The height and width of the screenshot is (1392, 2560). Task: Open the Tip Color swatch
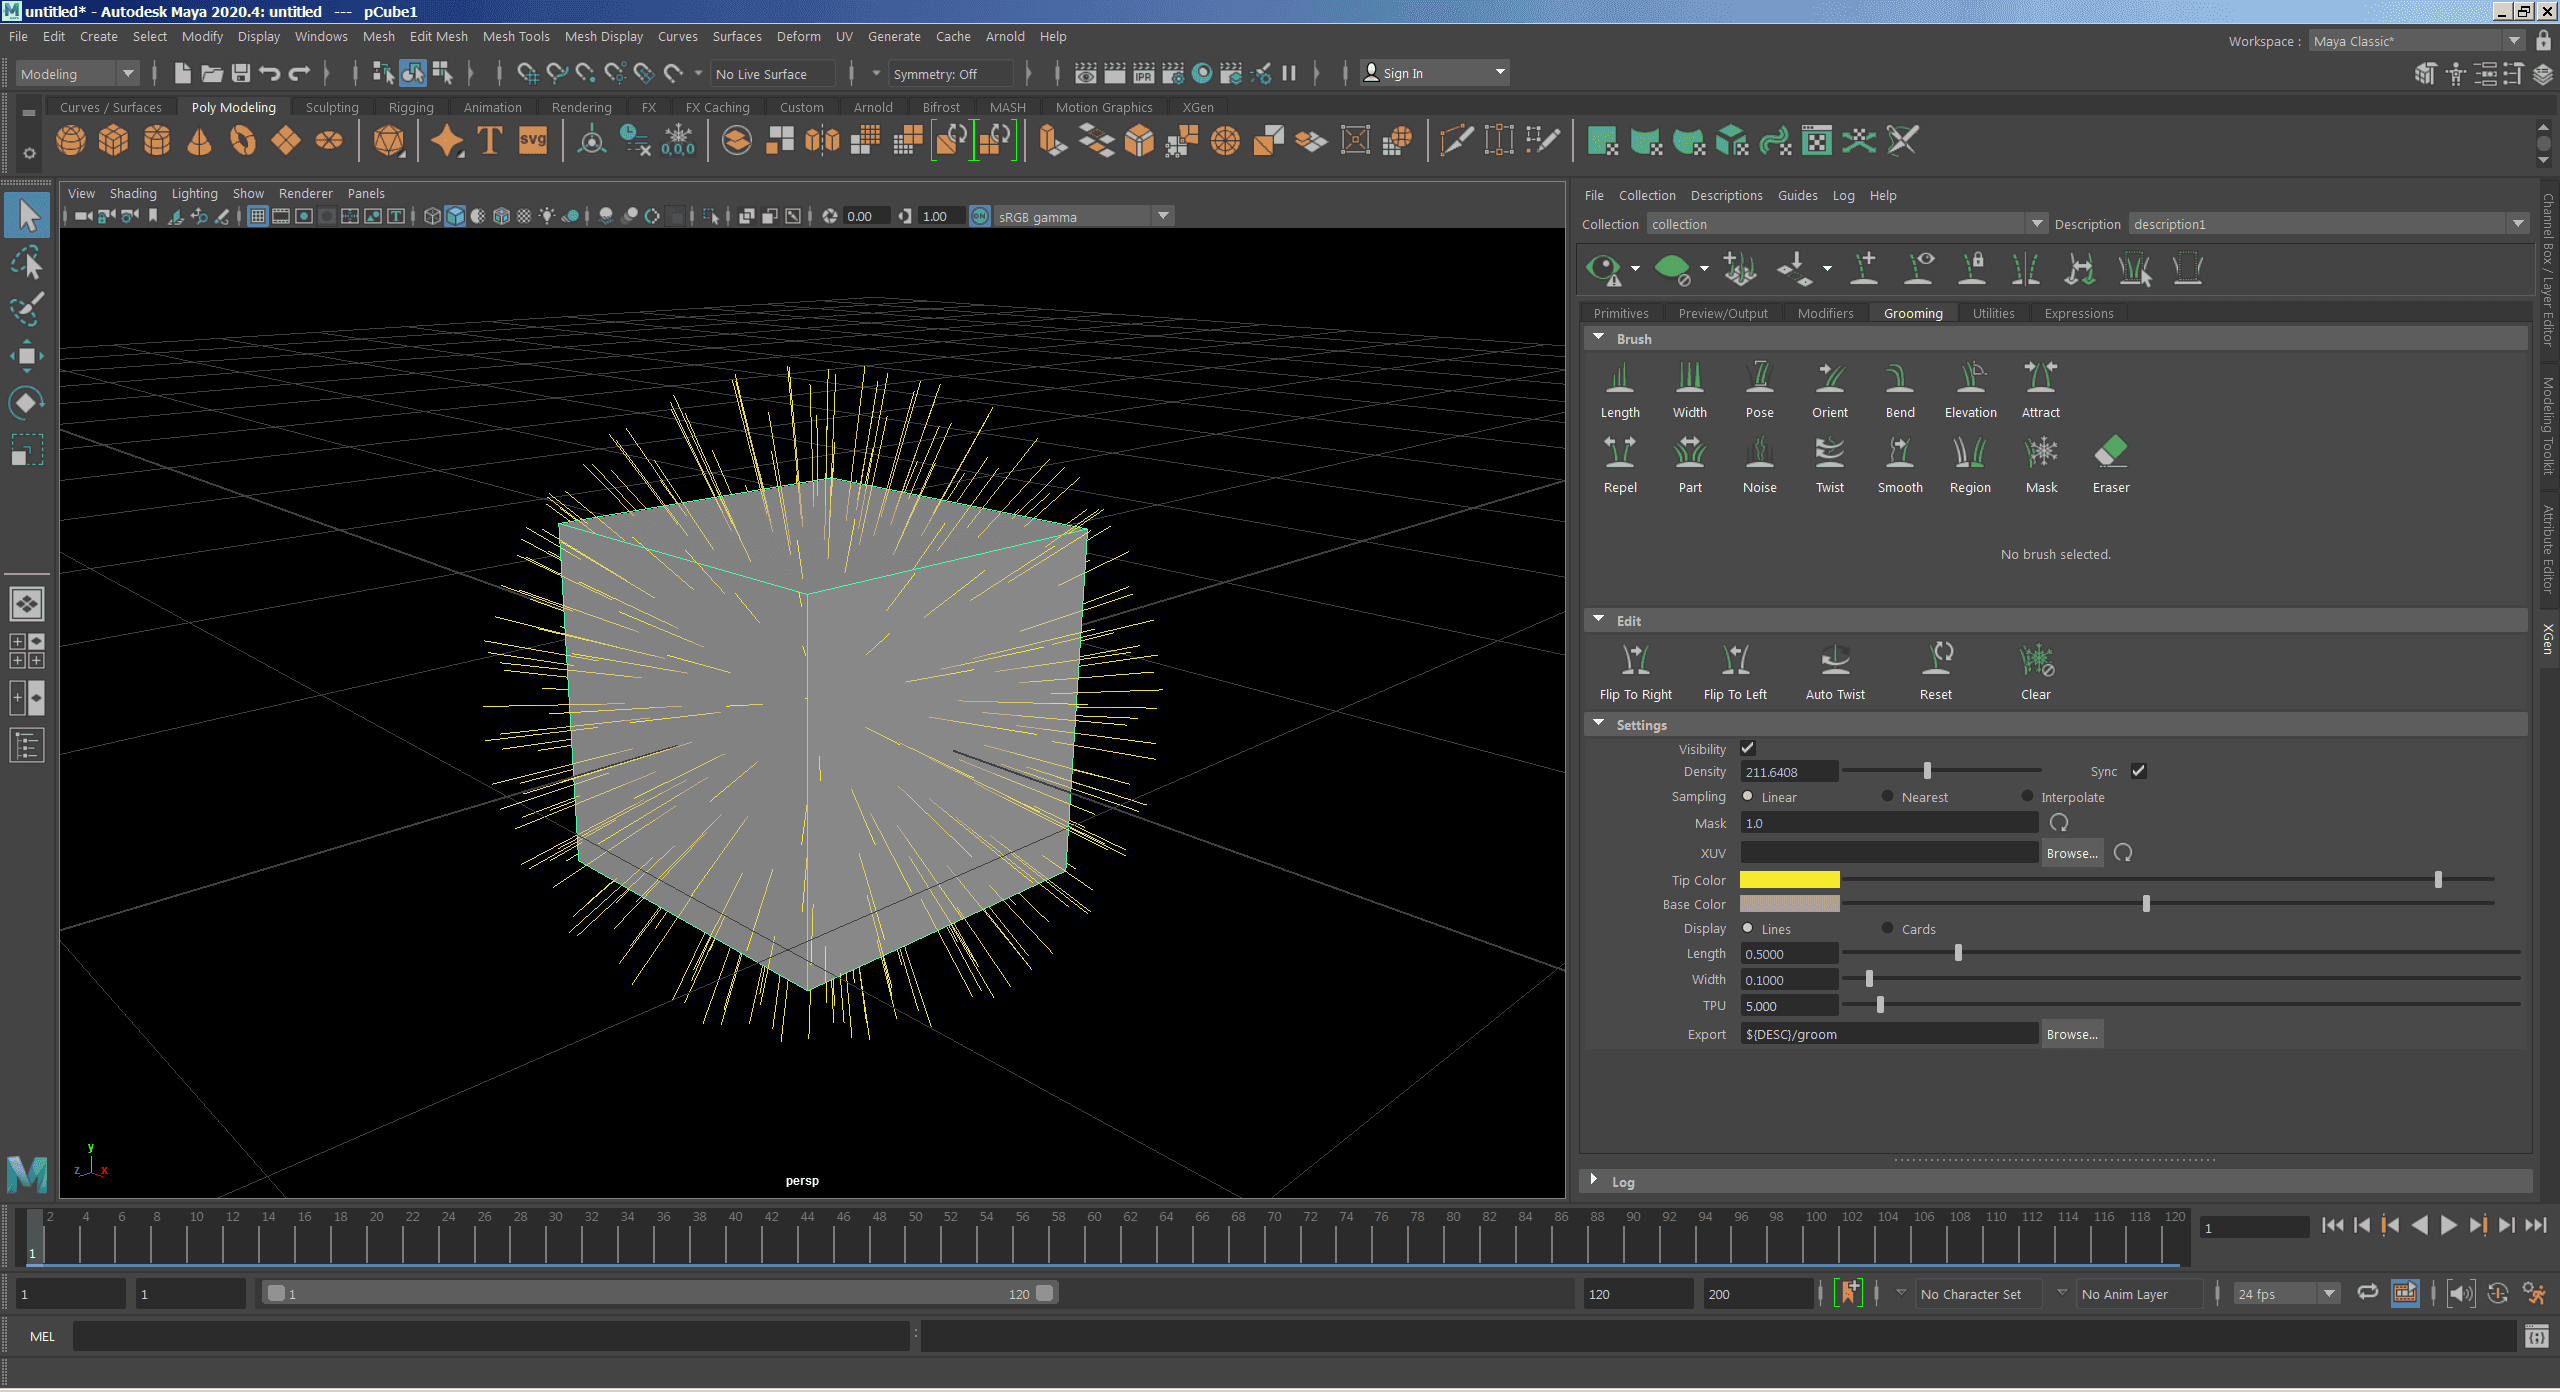tap(1789, 880)
